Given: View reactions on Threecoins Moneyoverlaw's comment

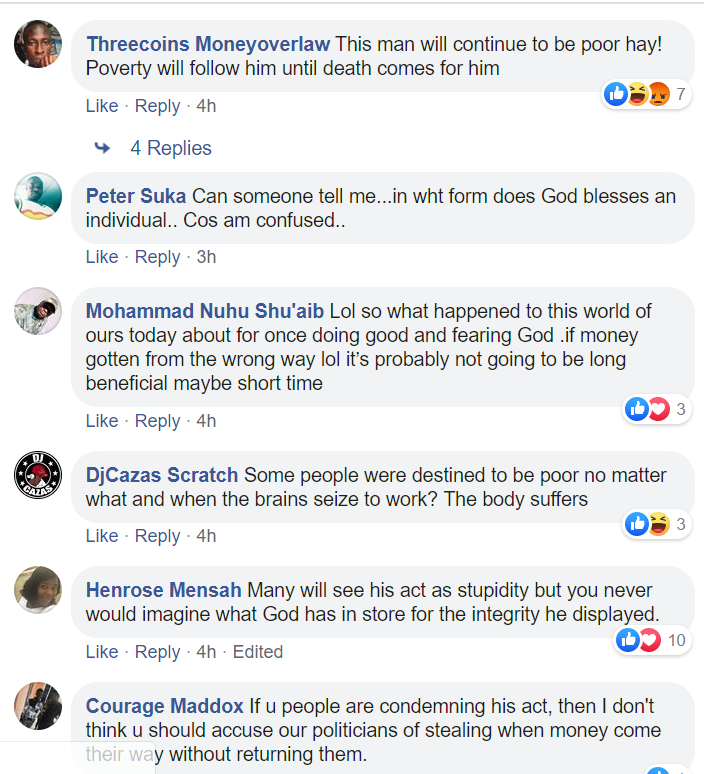Looking at the screenshot, I should (x=637, y=95).
